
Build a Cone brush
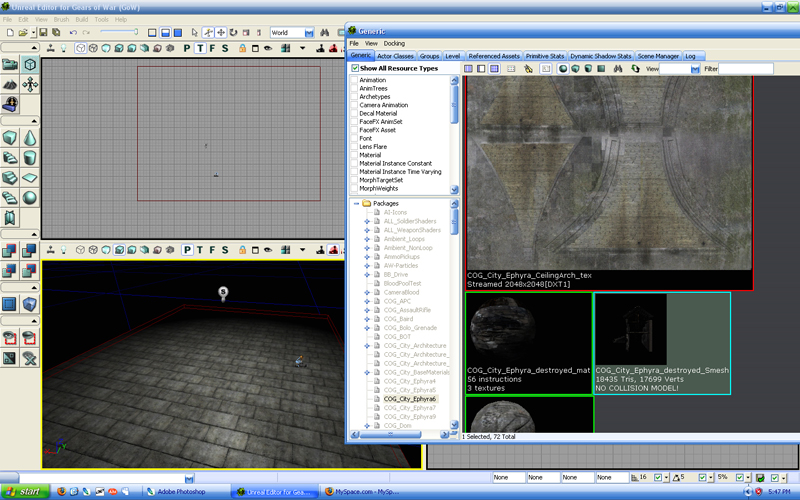pos(30,138)
